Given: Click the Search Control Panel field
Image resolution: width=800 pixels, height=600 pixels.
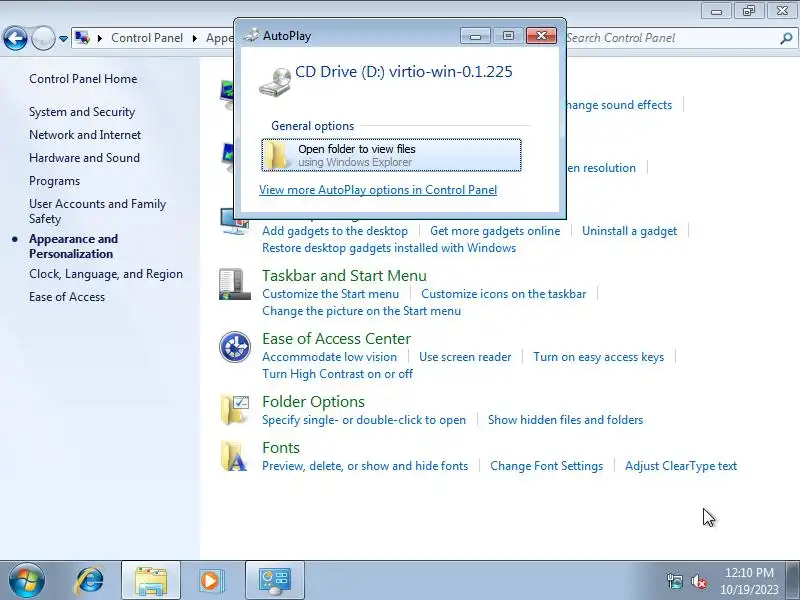Looking at the screenshot, I should point(671,38).
